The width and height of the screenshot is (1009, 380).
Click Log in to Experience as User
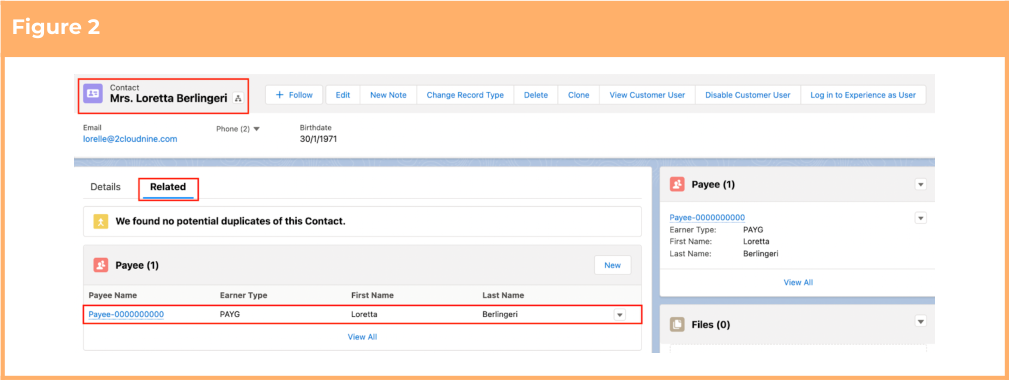tap(863, 95)
